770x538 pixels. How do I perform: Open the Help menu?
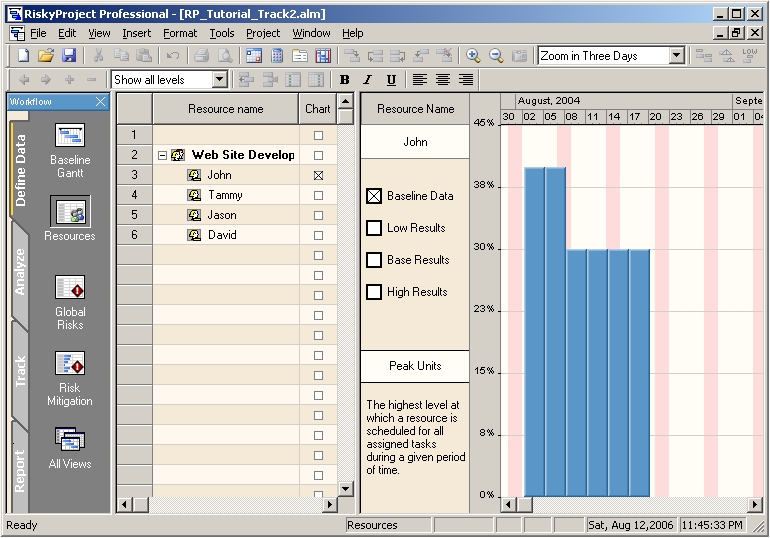pyautogui.click(x=353, y=33)
